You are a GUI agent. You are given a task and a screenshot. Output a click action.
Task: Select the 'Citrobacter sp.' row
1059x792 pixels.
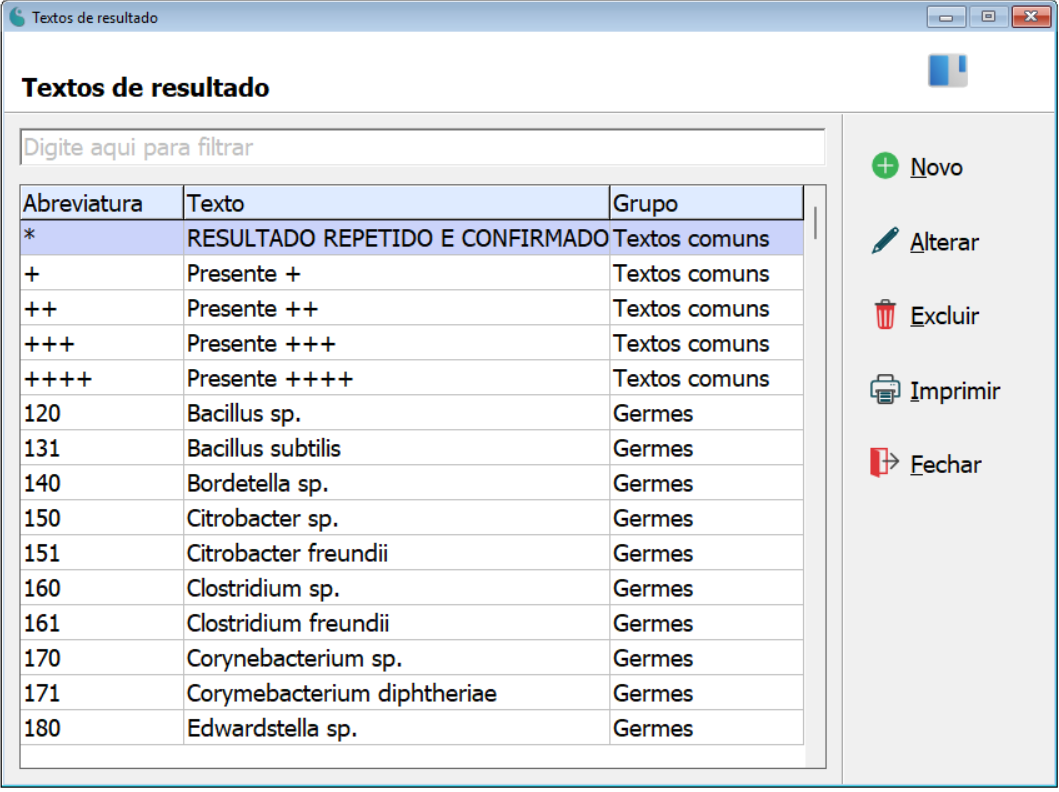click(x=412, y=519)
